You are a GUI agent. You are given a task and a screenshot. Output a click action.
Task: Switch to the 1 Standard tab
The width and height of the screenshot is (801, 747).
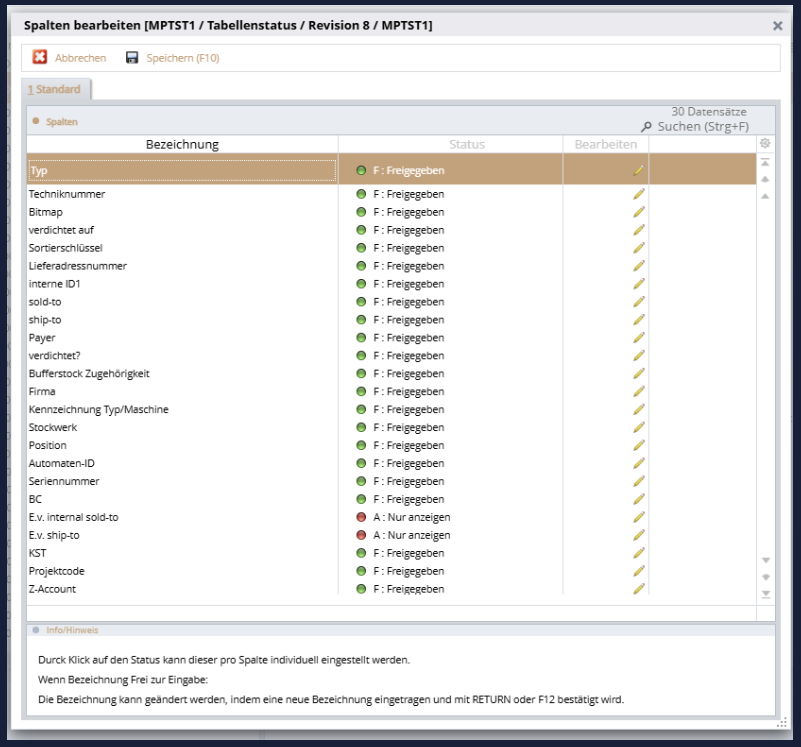pyautogui.click(x=55, y=90)
